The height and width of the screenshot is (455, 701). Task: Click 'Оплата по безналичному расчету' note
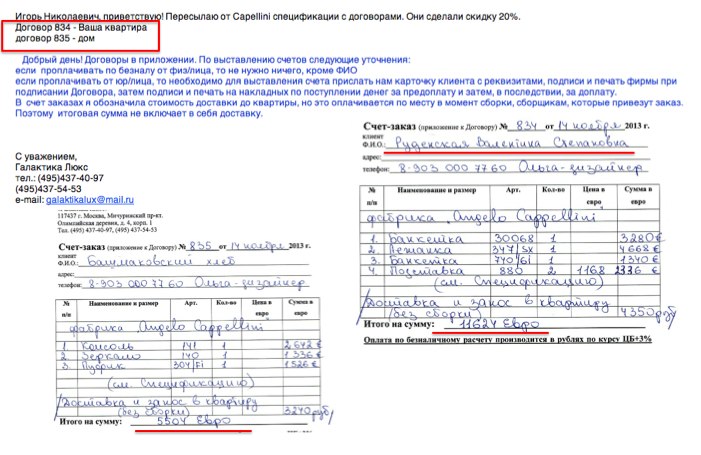click(507, 340)
